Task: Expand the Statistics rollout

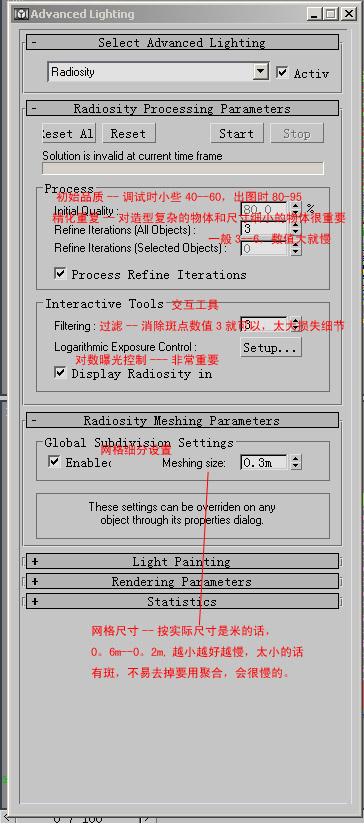Action: (183, 602)
